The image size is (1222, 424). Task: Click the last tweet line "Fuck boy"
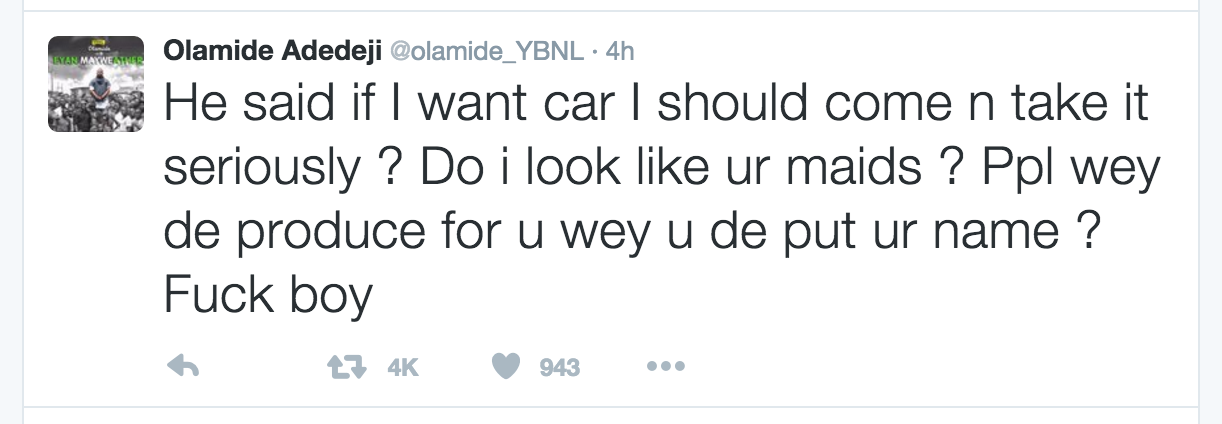[x=268, y=296]
